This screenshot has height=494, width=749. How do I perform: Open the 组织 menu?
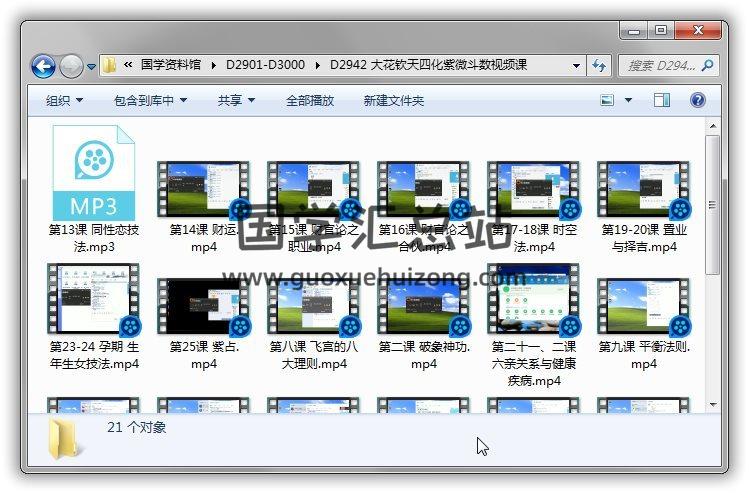64,100
